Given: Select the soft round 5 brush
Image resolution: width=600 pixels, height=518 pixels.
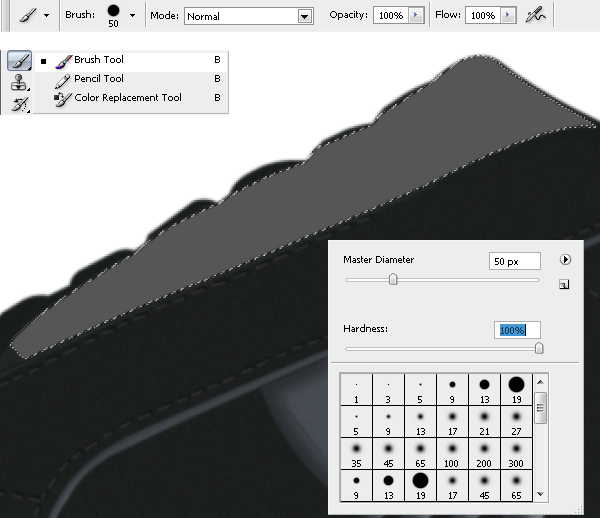Looking at the screenshot, I should coord(356,422).
